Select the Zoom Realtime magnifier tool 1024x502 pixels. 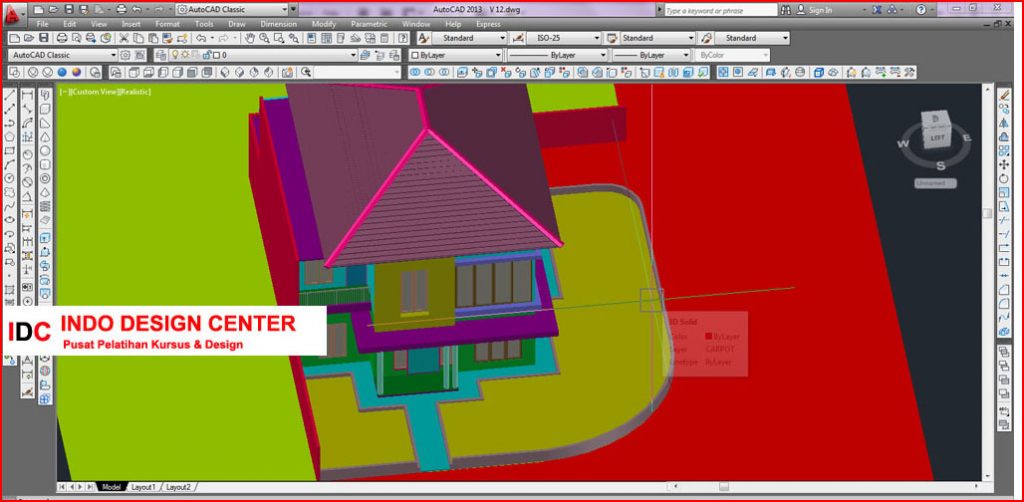pos(264,38)
